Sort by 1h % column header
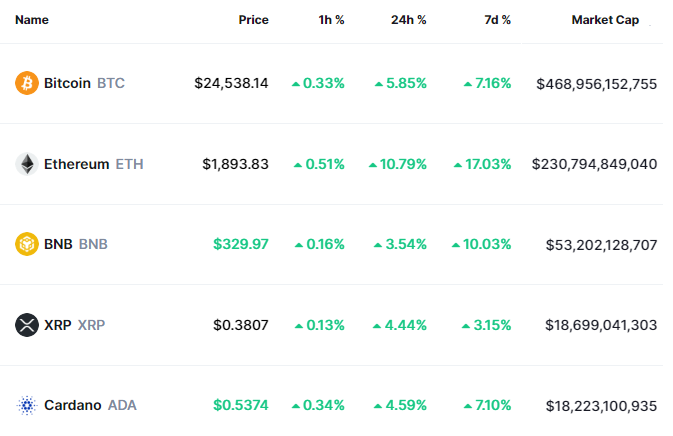 tap(329, 20)
